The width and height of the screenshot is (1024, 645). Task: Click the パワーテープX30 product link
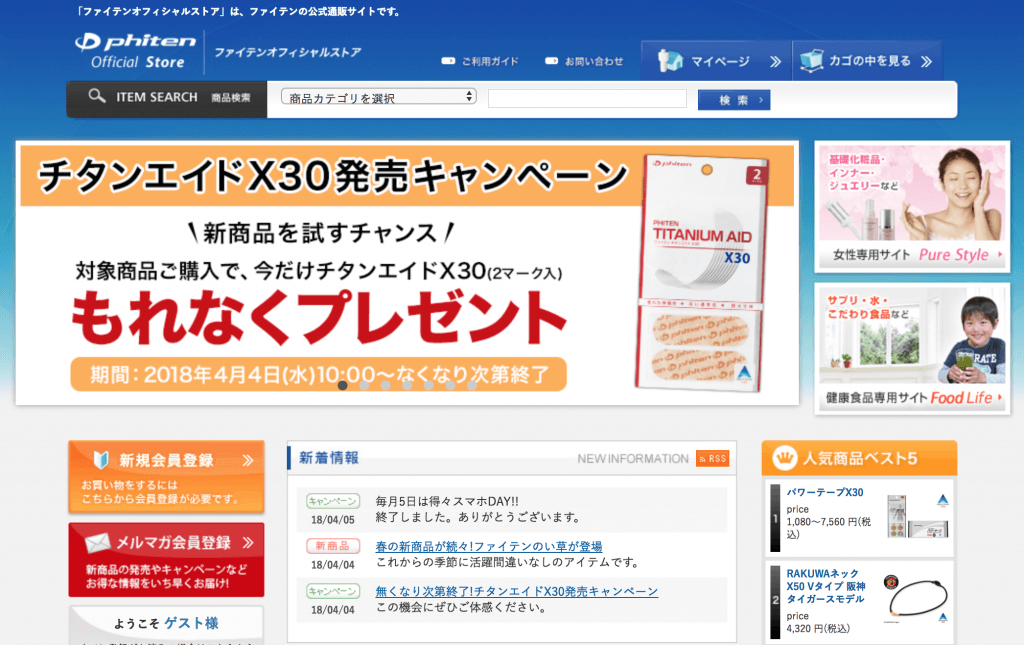(825, 492)
